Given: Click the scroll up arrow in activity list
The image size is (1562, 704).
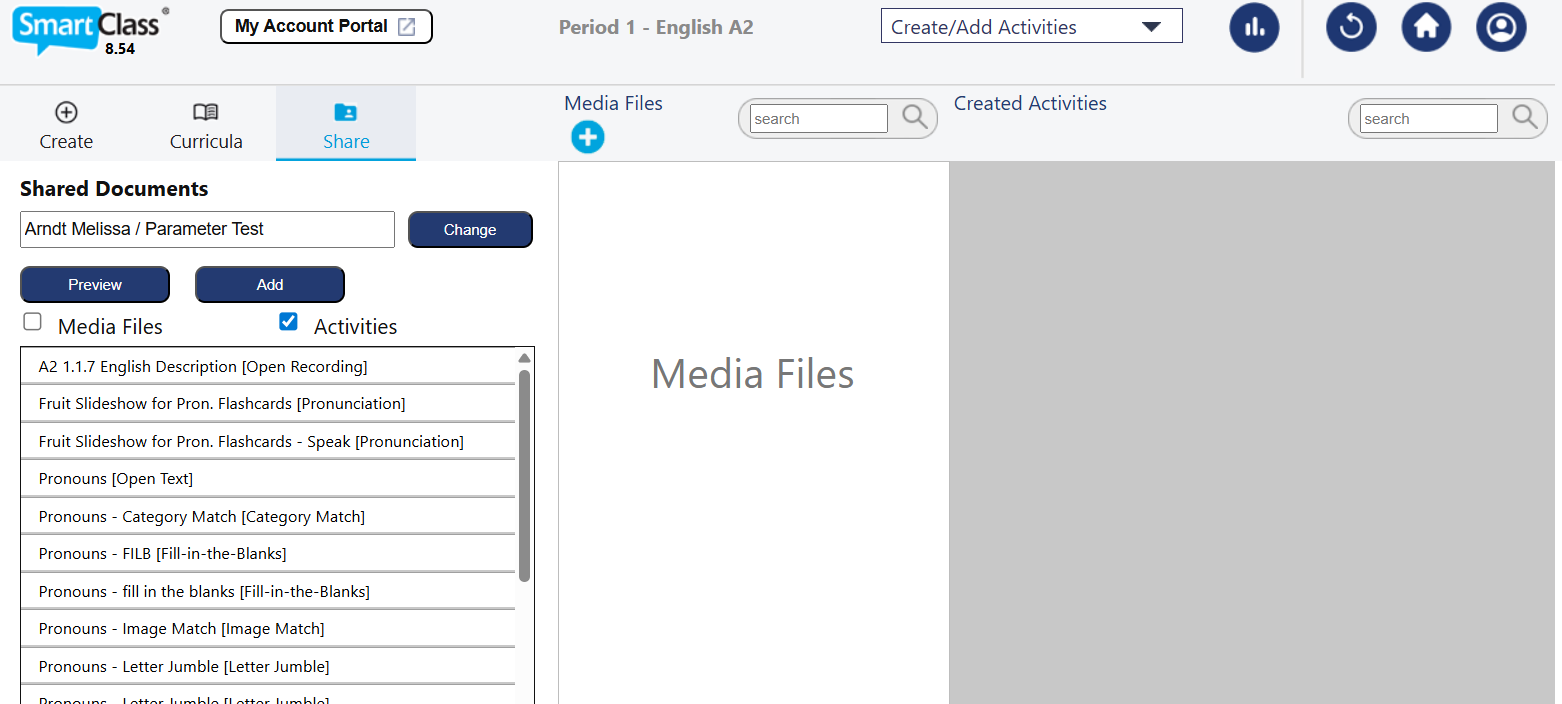Looking at the screenshot, I should pyautogui.click(x=524, y=358).
